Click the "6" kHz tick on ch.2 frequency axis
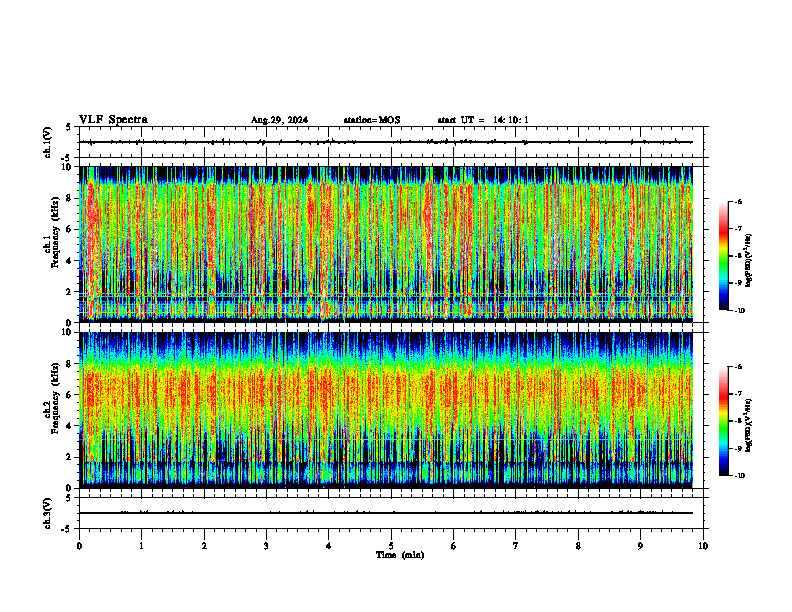Image resolution: width=792 pixels, height=612 pixels. (x=69, y=395)
